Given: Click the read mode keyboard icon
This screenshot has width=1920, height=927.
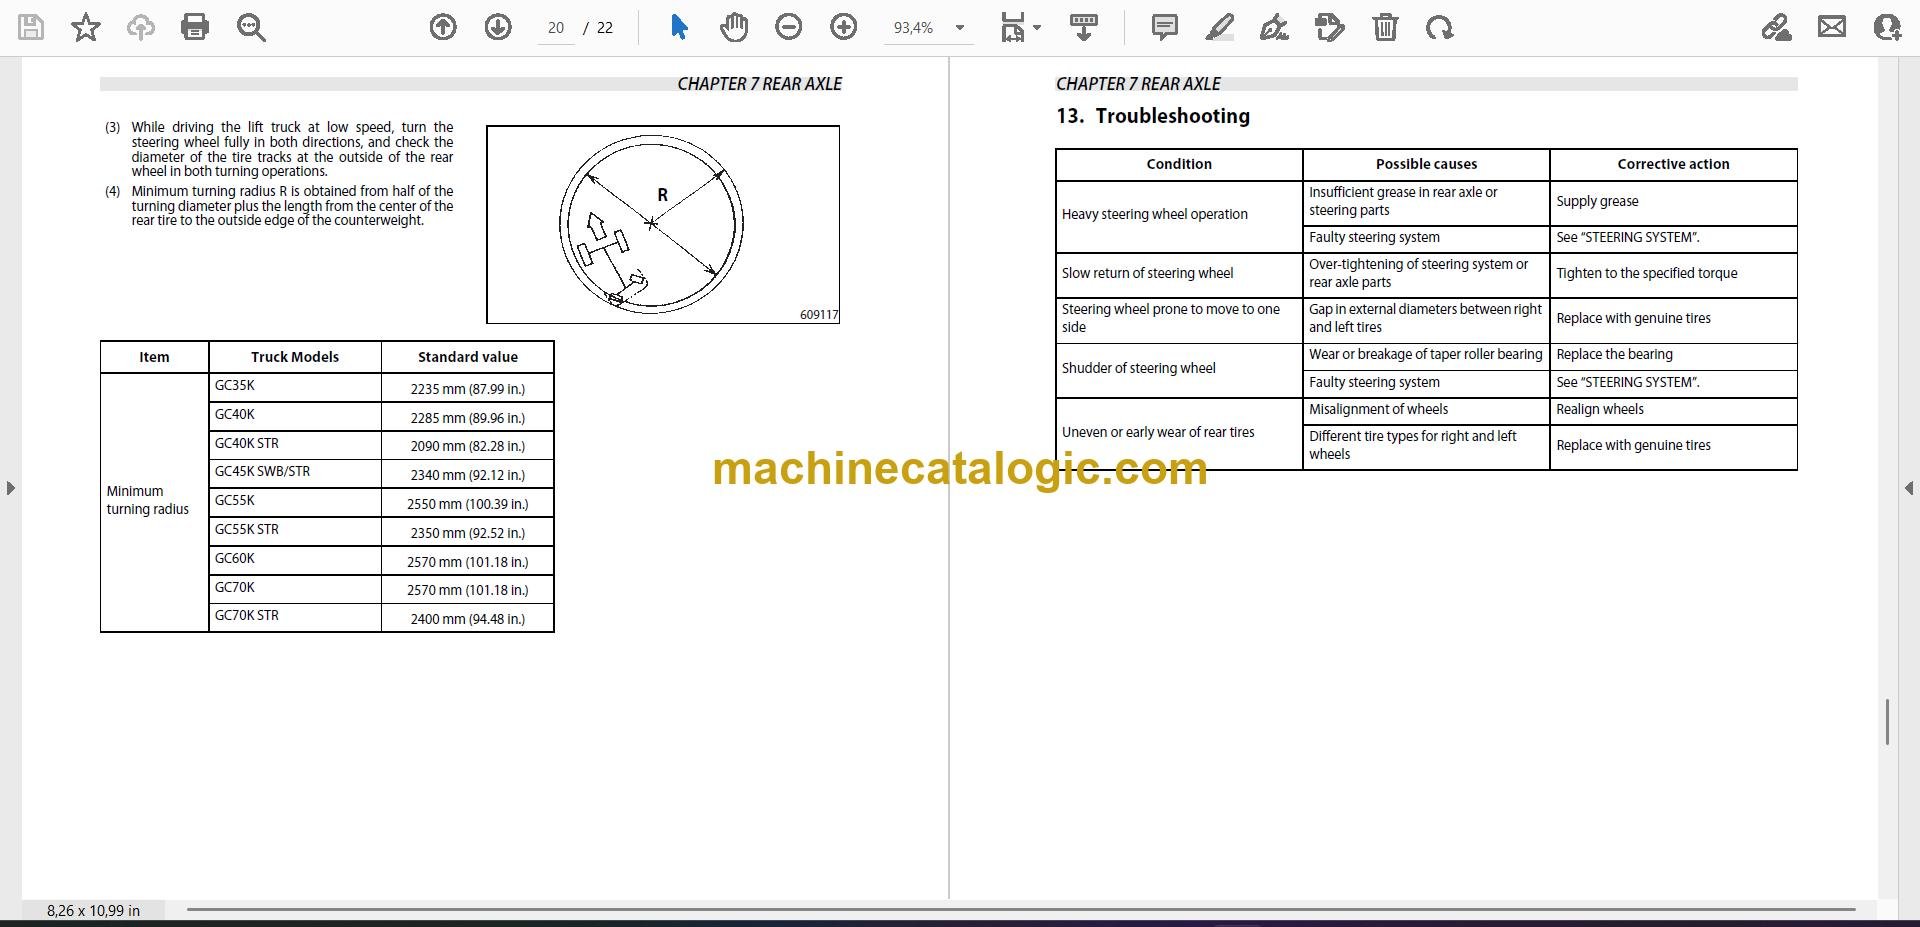Looking at the screenshot, I should click(x=1084, y=27).
